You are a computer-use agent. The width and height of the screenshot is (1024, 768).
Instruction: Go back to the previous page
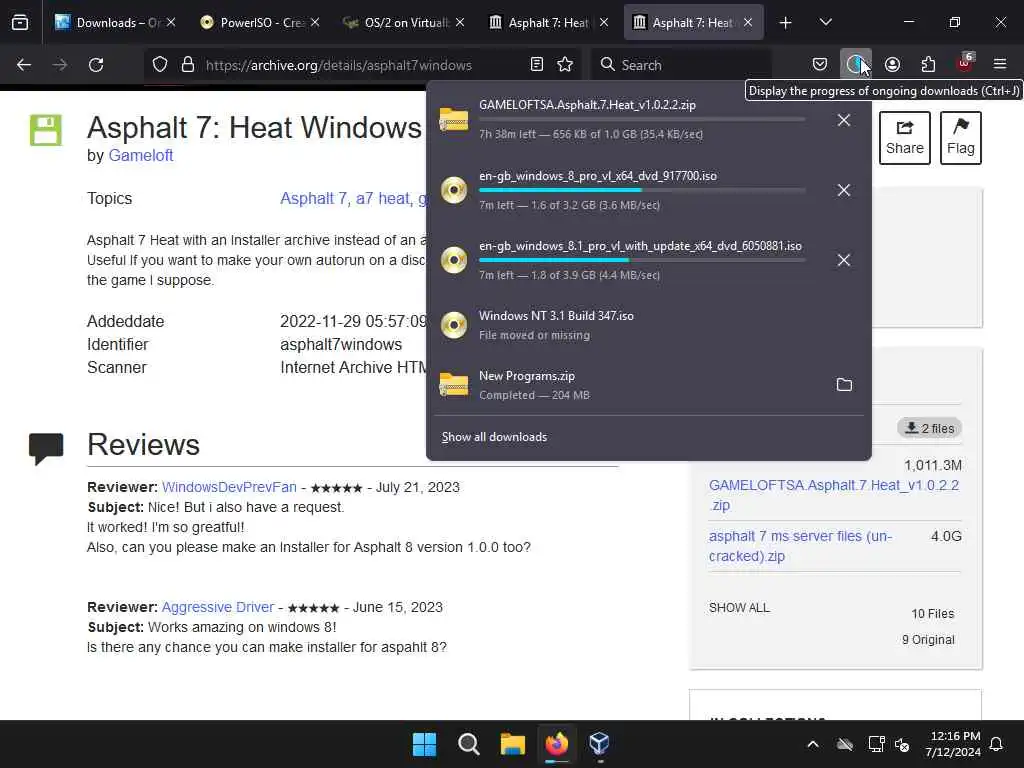tap(24, 65)
